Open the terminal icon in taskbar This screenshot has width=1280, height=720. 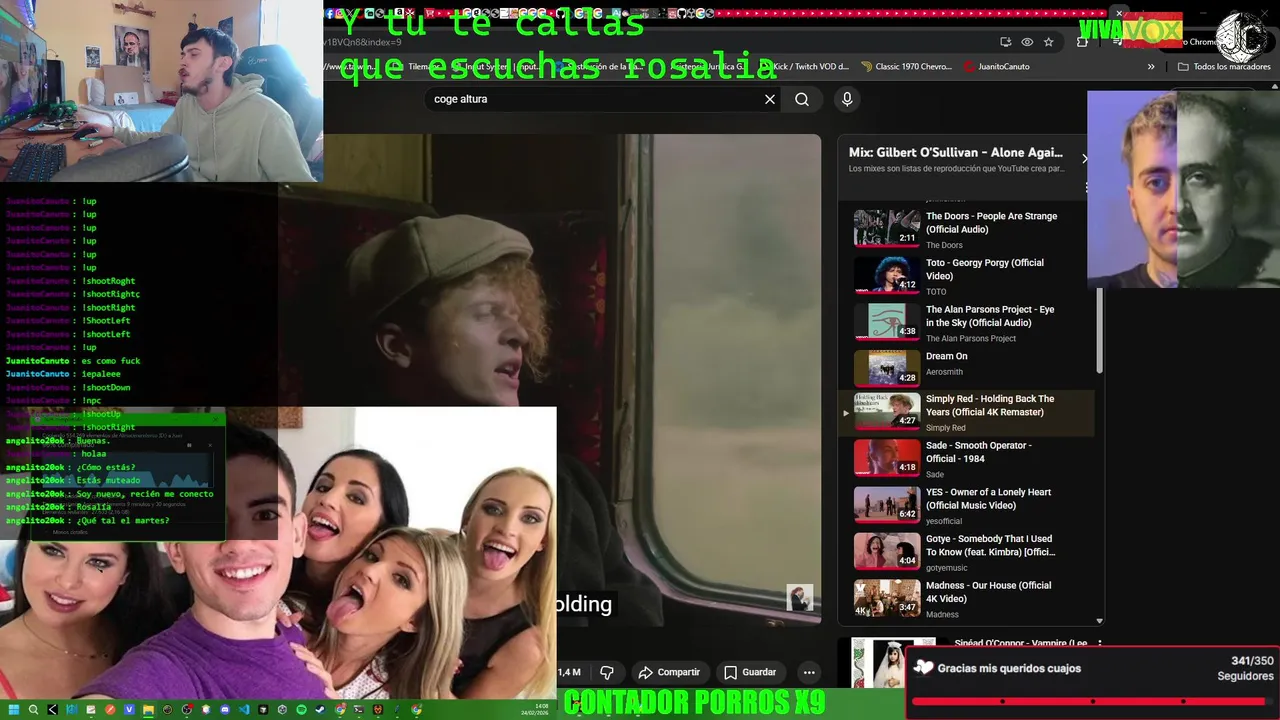point(359,710)
